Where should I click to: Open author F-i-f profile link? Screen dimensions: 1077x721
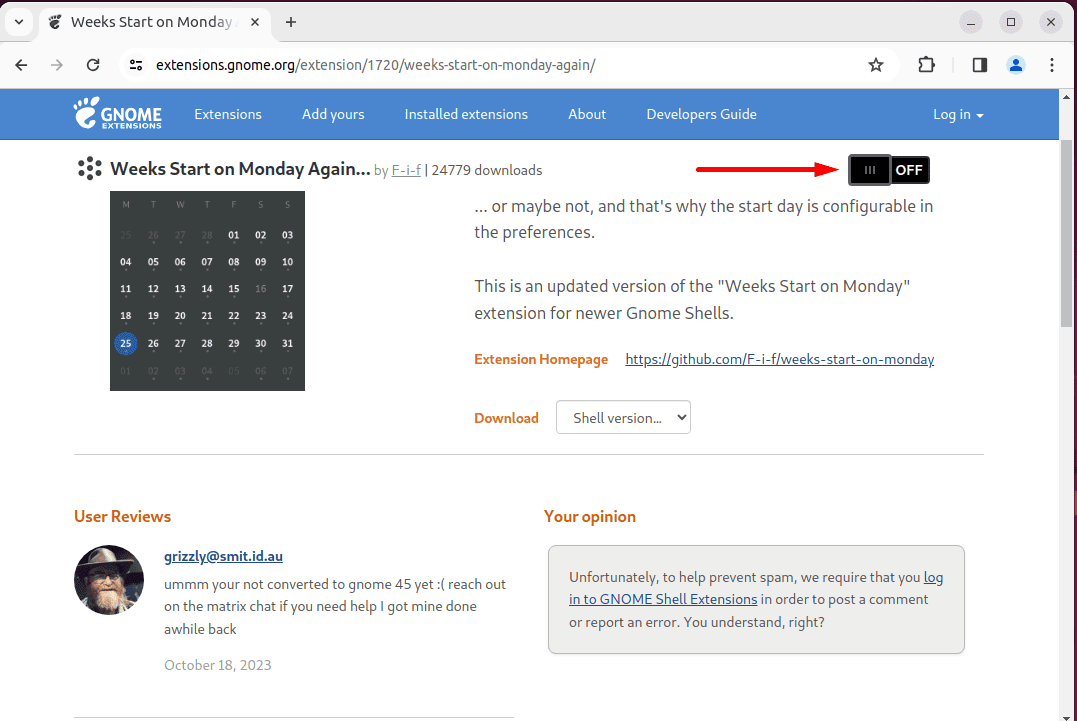point(406,170)
